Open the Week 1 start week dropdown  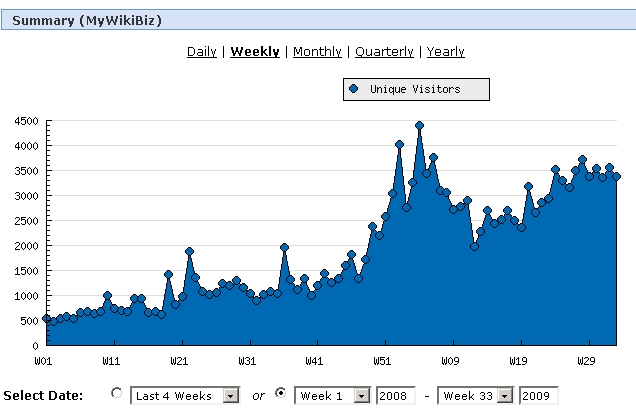coord(363,396)
